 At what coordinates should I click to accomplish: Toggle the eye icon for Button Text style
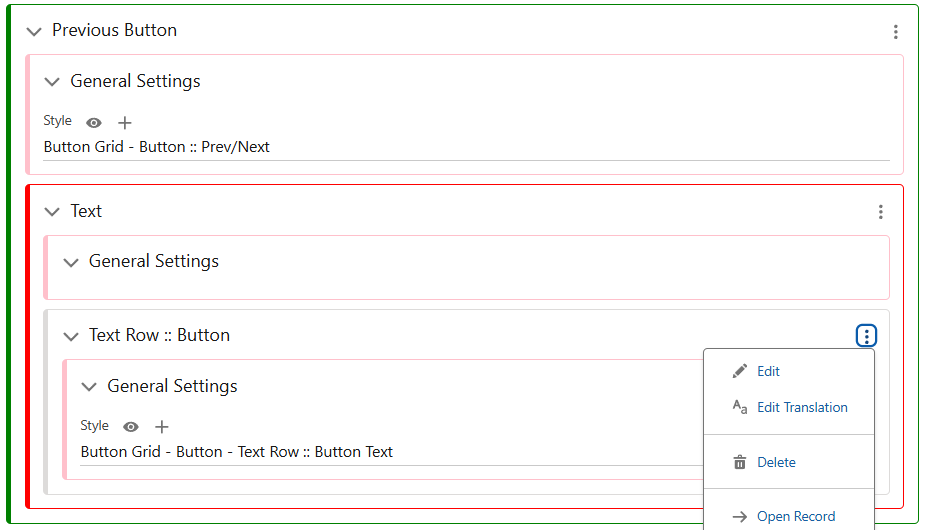tap(131, 426)
